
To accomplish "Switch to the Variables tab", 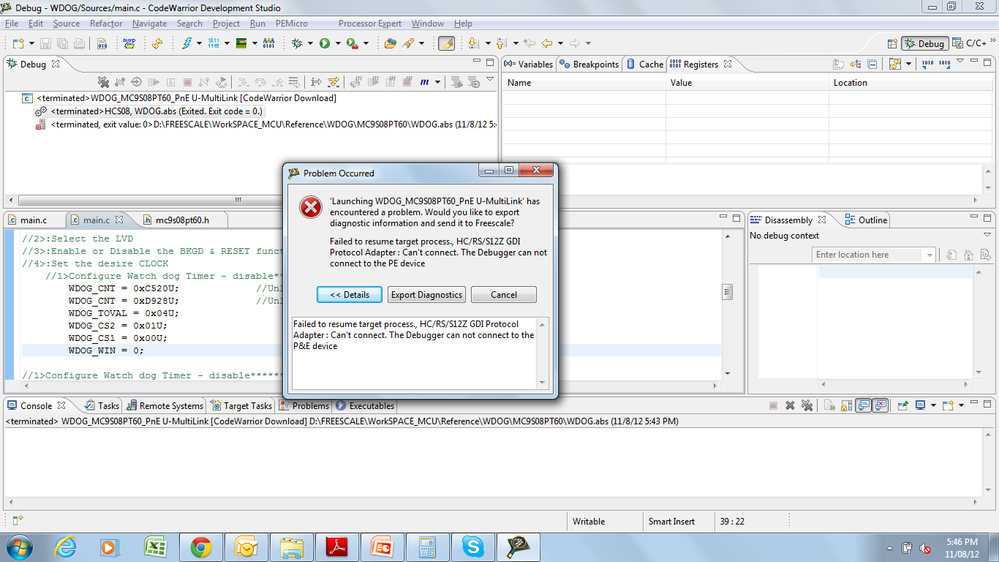I will 528,64.
